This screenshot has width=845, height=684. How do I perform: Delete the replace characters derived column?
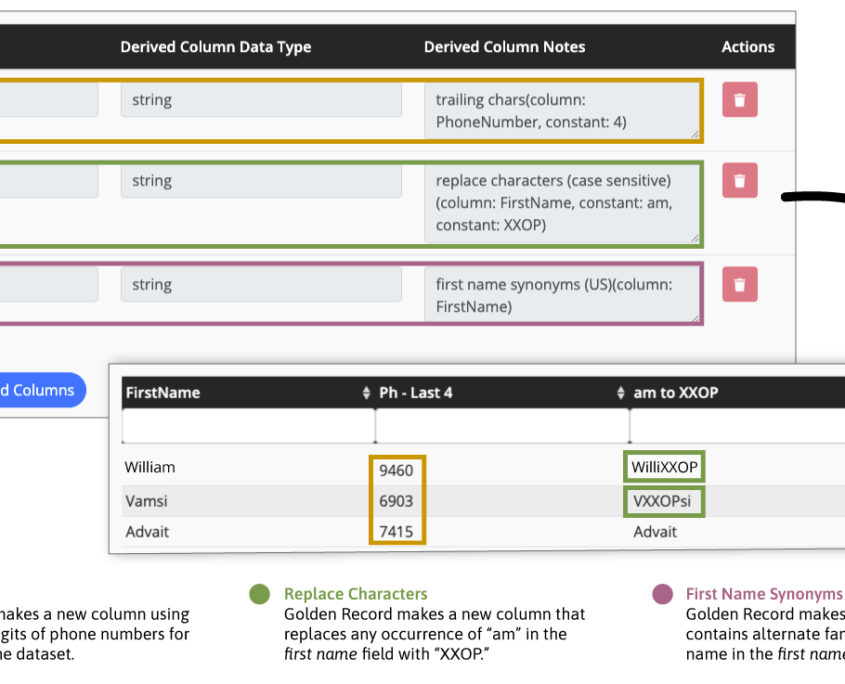pyautogui.click(x=740, y=181)
